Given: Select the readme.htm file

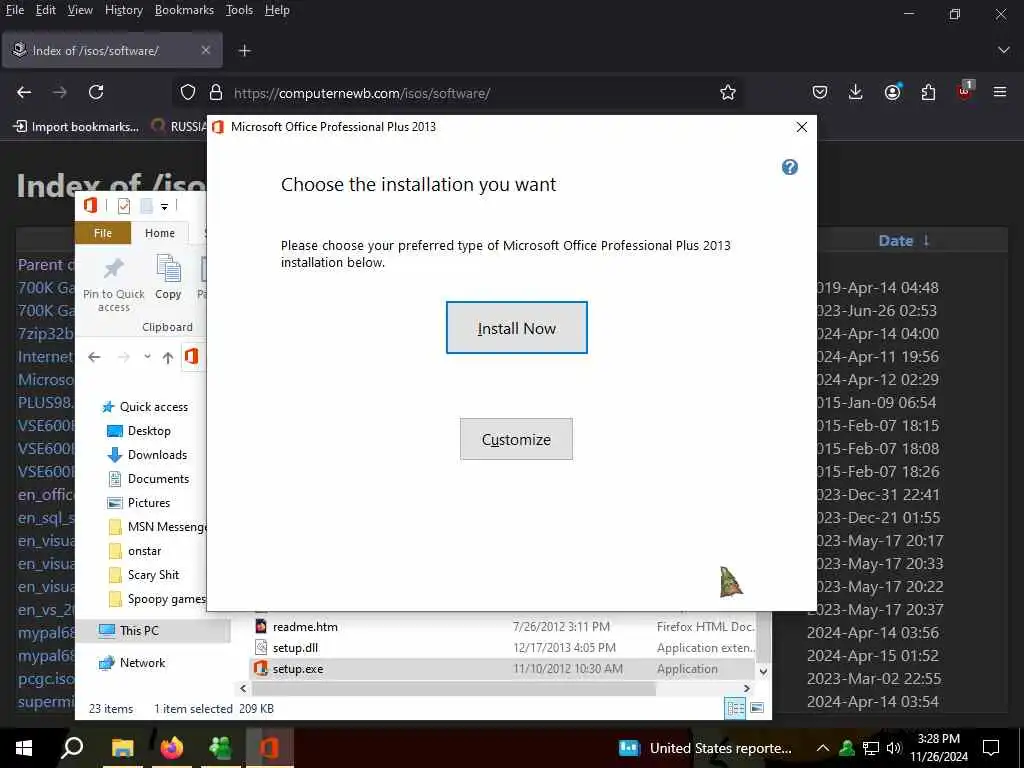Looking at the screenshot, I should click(504, 626).
